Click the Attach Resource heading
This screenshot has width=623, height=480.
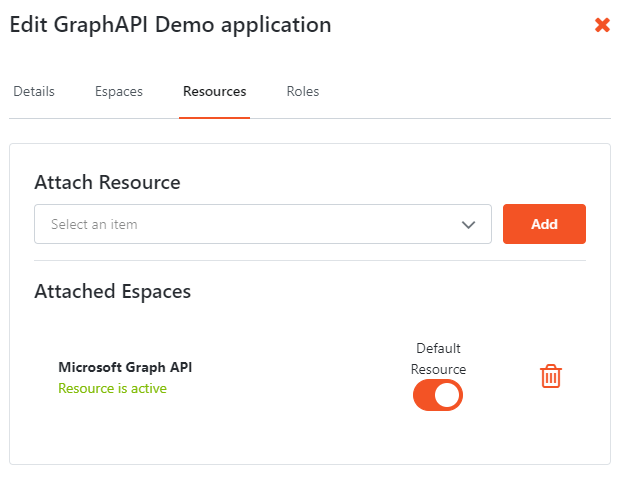coord(107,182)
